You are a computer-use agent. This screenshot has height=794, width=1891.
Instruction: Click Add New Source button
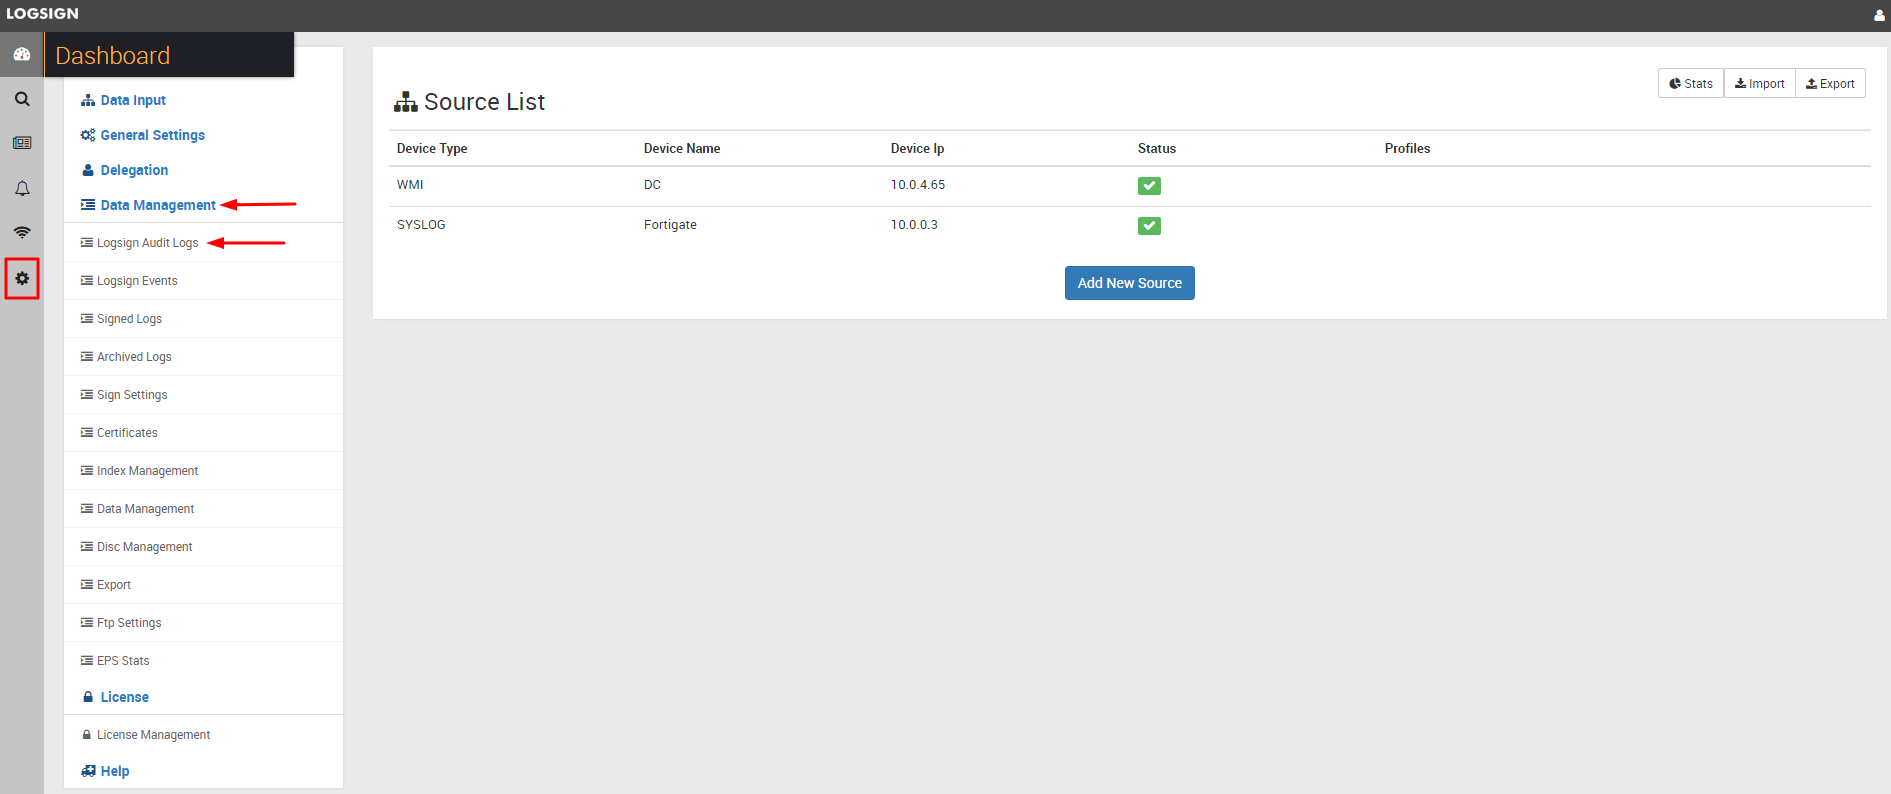point(1130,283)
